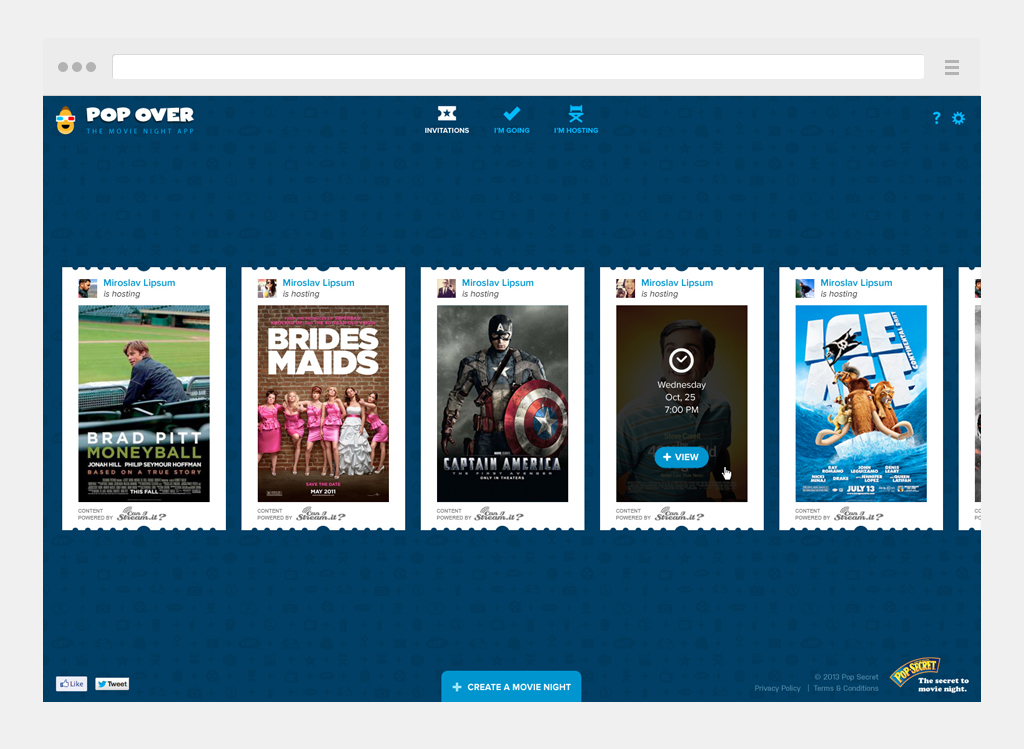Open the Privacy Policy link
The width and height of the screenshot is (1024, 749).
coord(777,688)
